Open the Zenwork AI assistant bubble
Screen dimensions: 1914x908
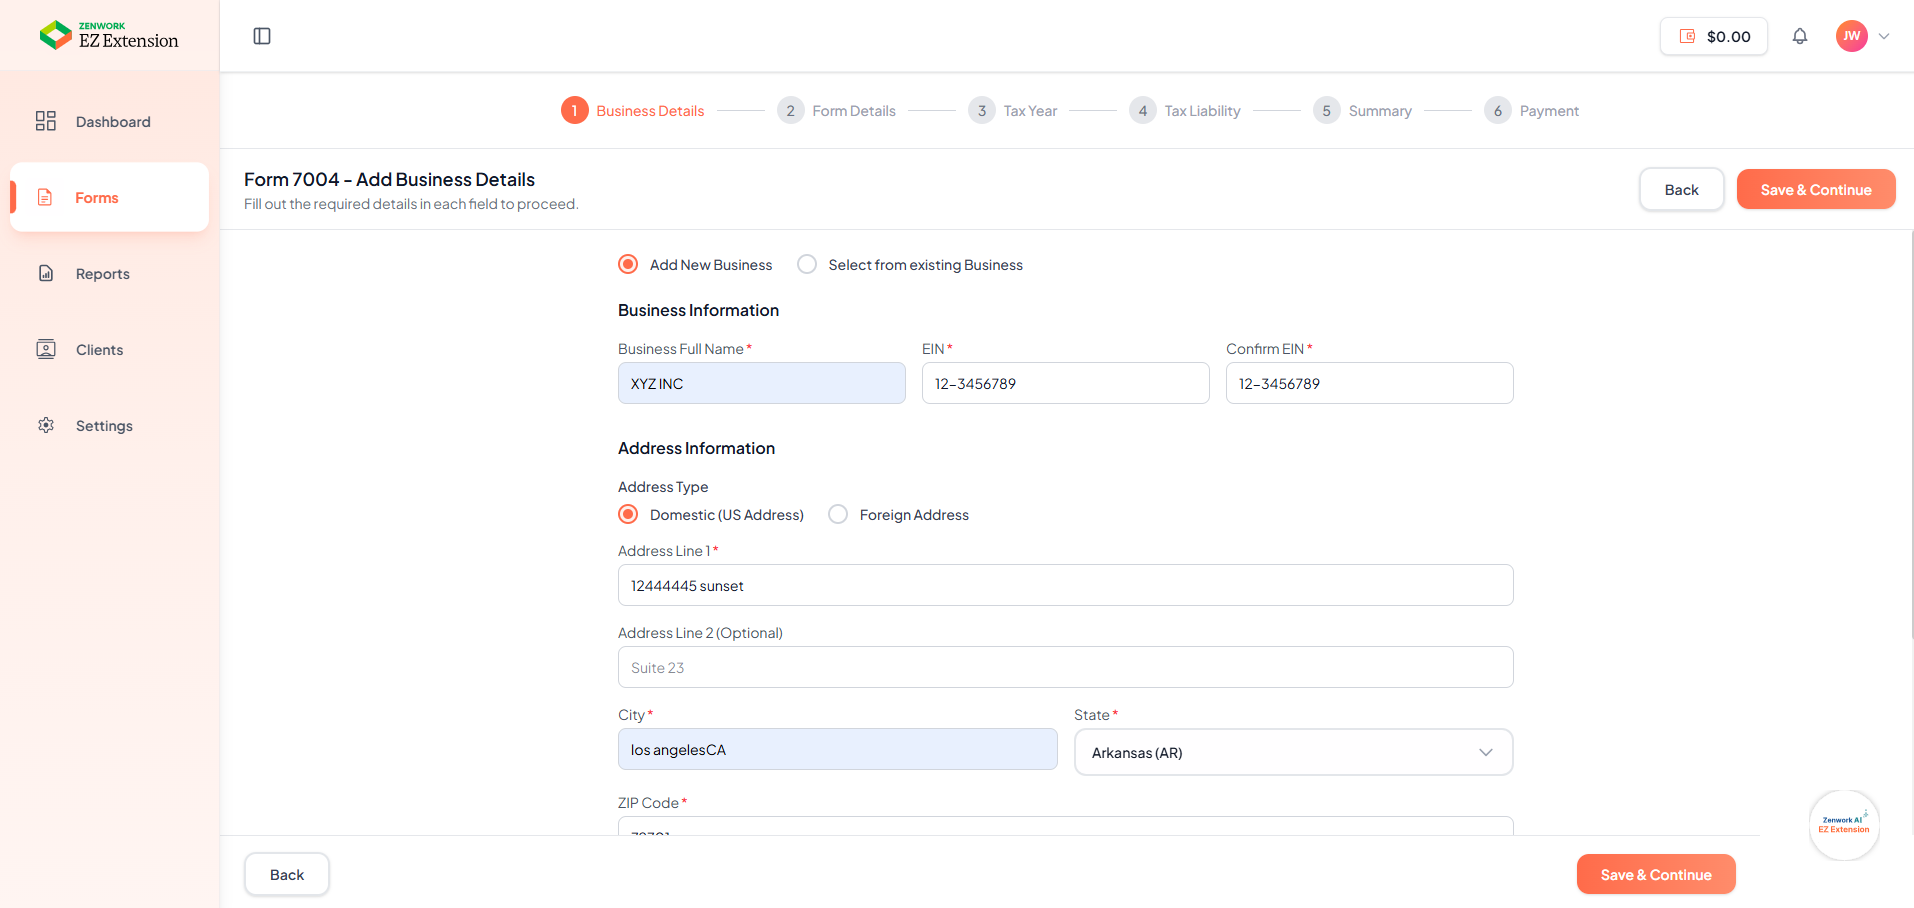(x=1844, y=825)
